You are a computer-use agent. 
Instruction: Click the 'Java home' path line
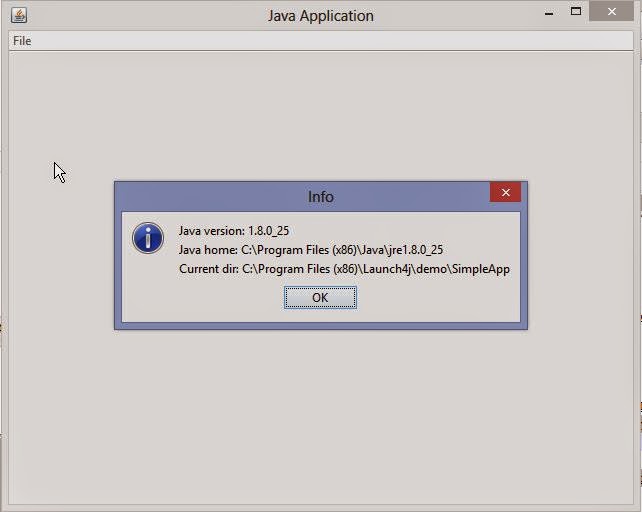click(311, 250)
